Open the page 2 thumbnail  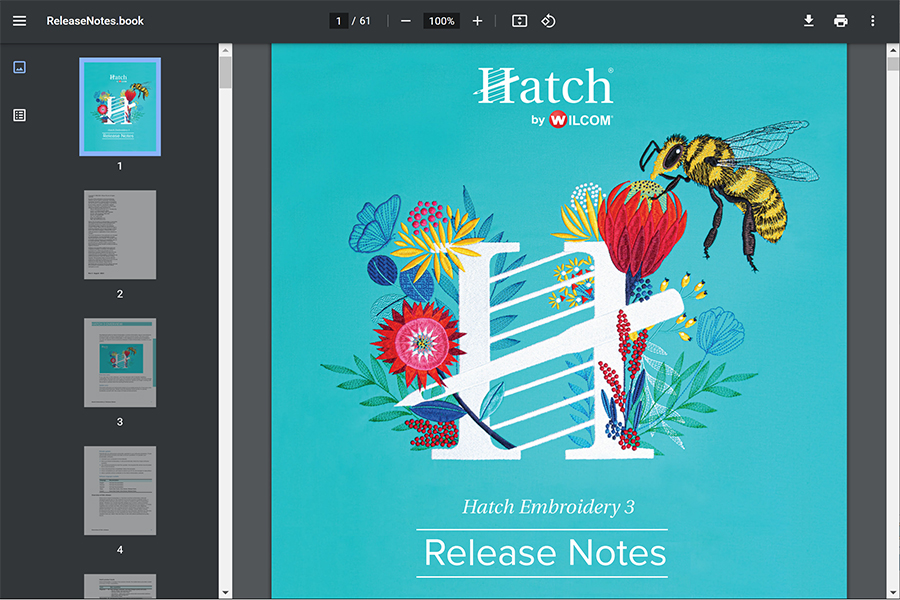pos(120,235)
